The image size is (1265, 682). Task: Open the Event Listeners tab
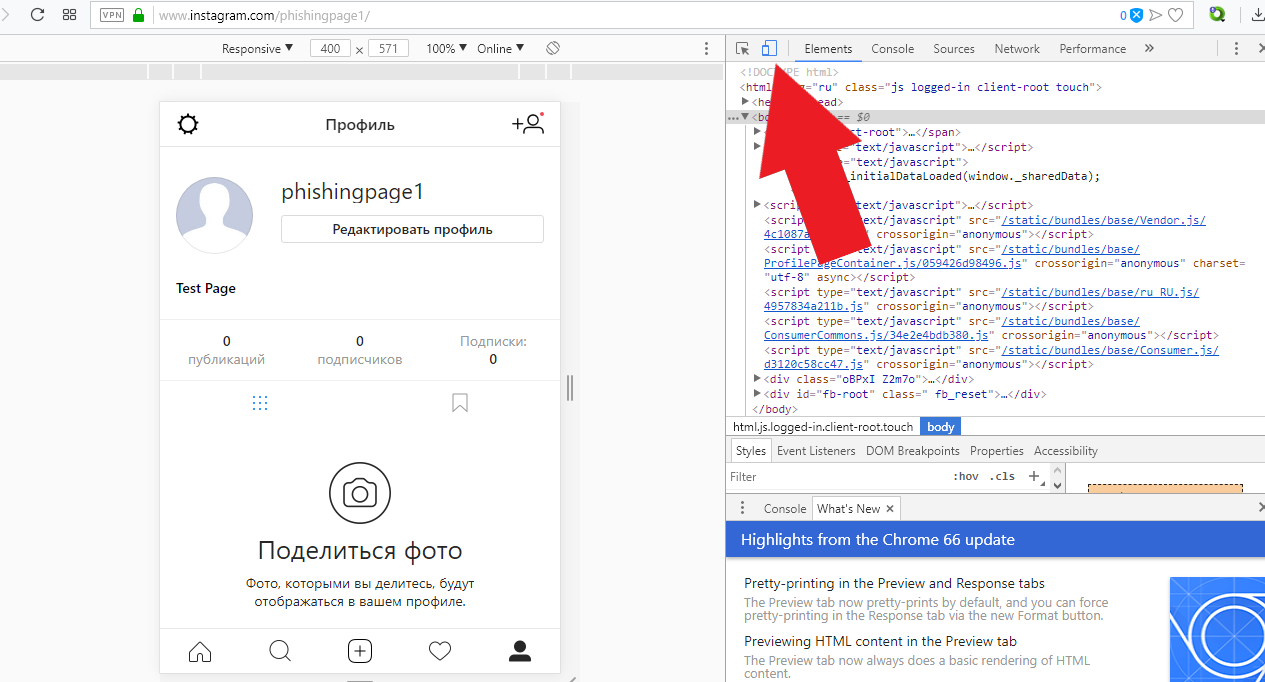(x=815, y=451)
